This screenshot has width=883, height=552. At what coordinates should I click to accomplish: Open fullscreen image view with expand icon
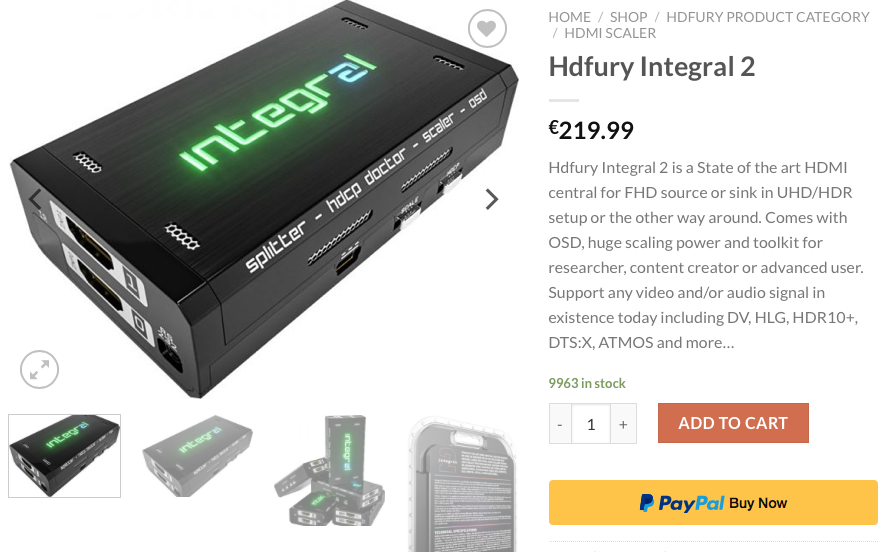(39, 370)
